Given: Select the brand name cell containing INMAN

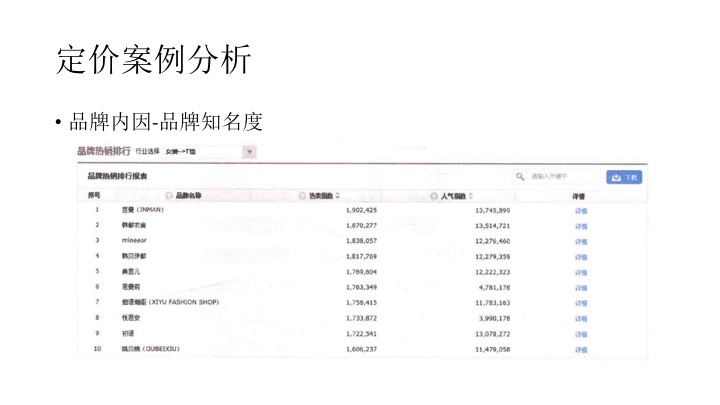Looking at the screenshot, I should (143, 210).
